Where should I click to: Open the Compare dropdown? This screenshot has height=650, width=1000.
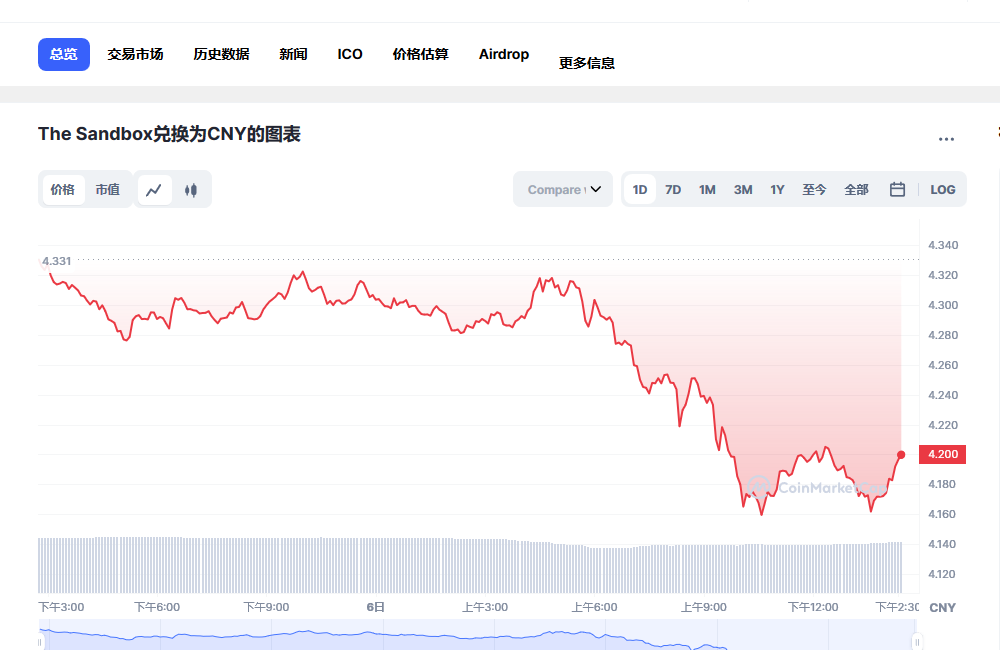[563, 189]
